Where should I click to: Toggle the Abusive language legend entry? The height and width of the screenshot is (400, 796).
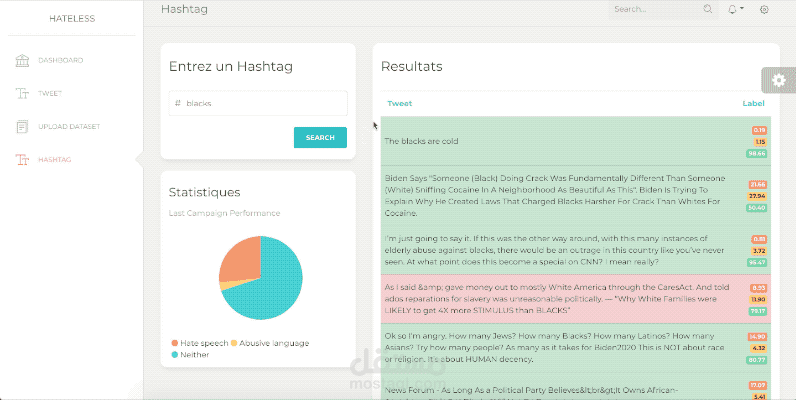tap(270, 343)
